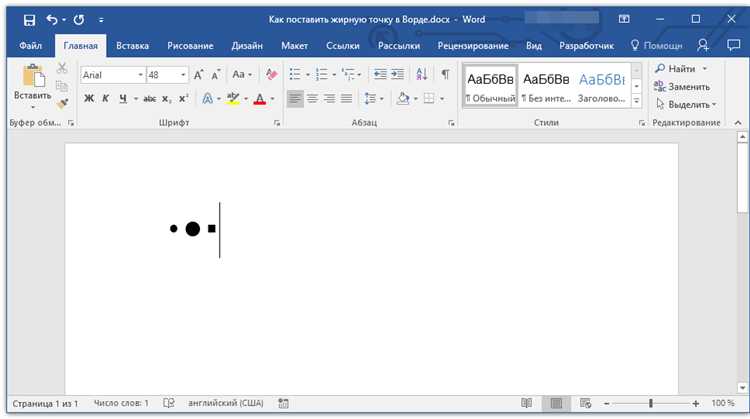
Task: Collapse the ribbon with the chevron
Action: point(738,123)
